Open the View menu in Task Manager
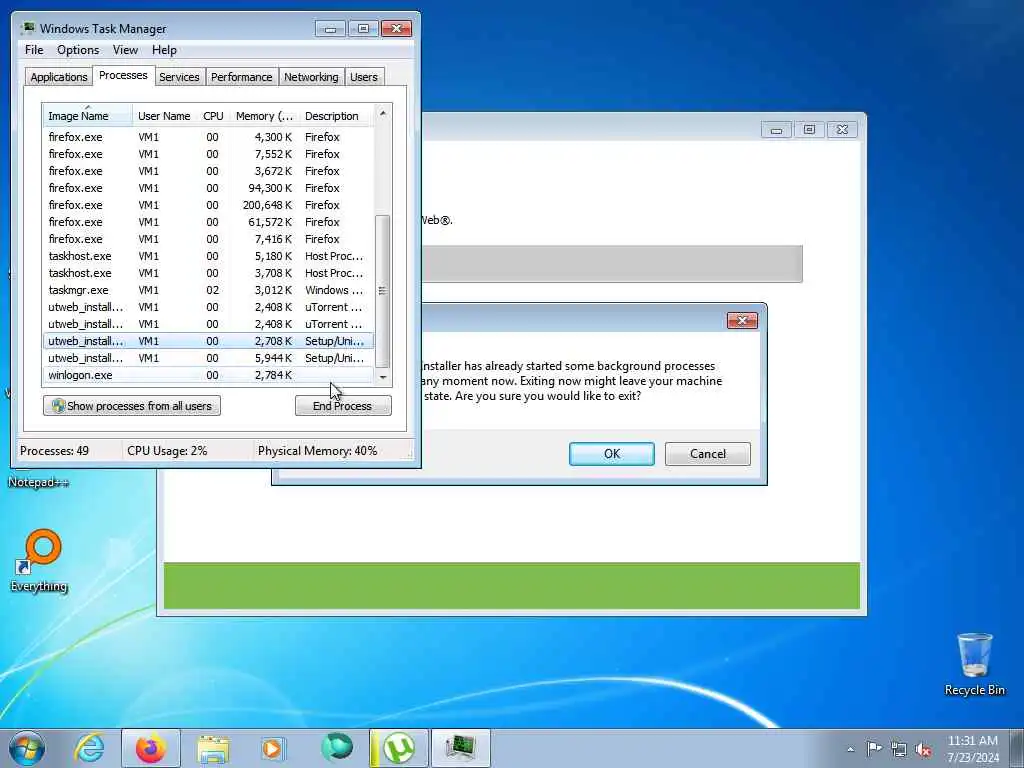 125,50
